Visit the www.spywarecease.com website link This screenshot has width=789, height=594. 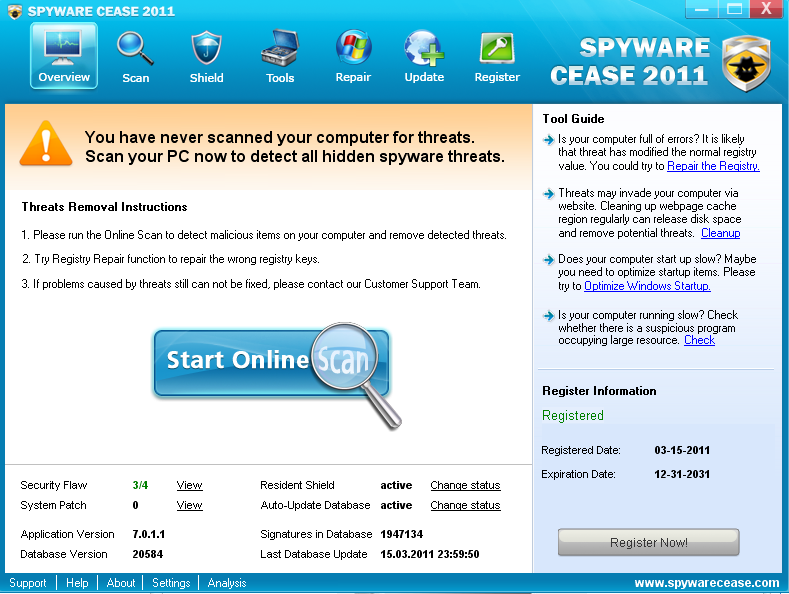coord(706,583)
